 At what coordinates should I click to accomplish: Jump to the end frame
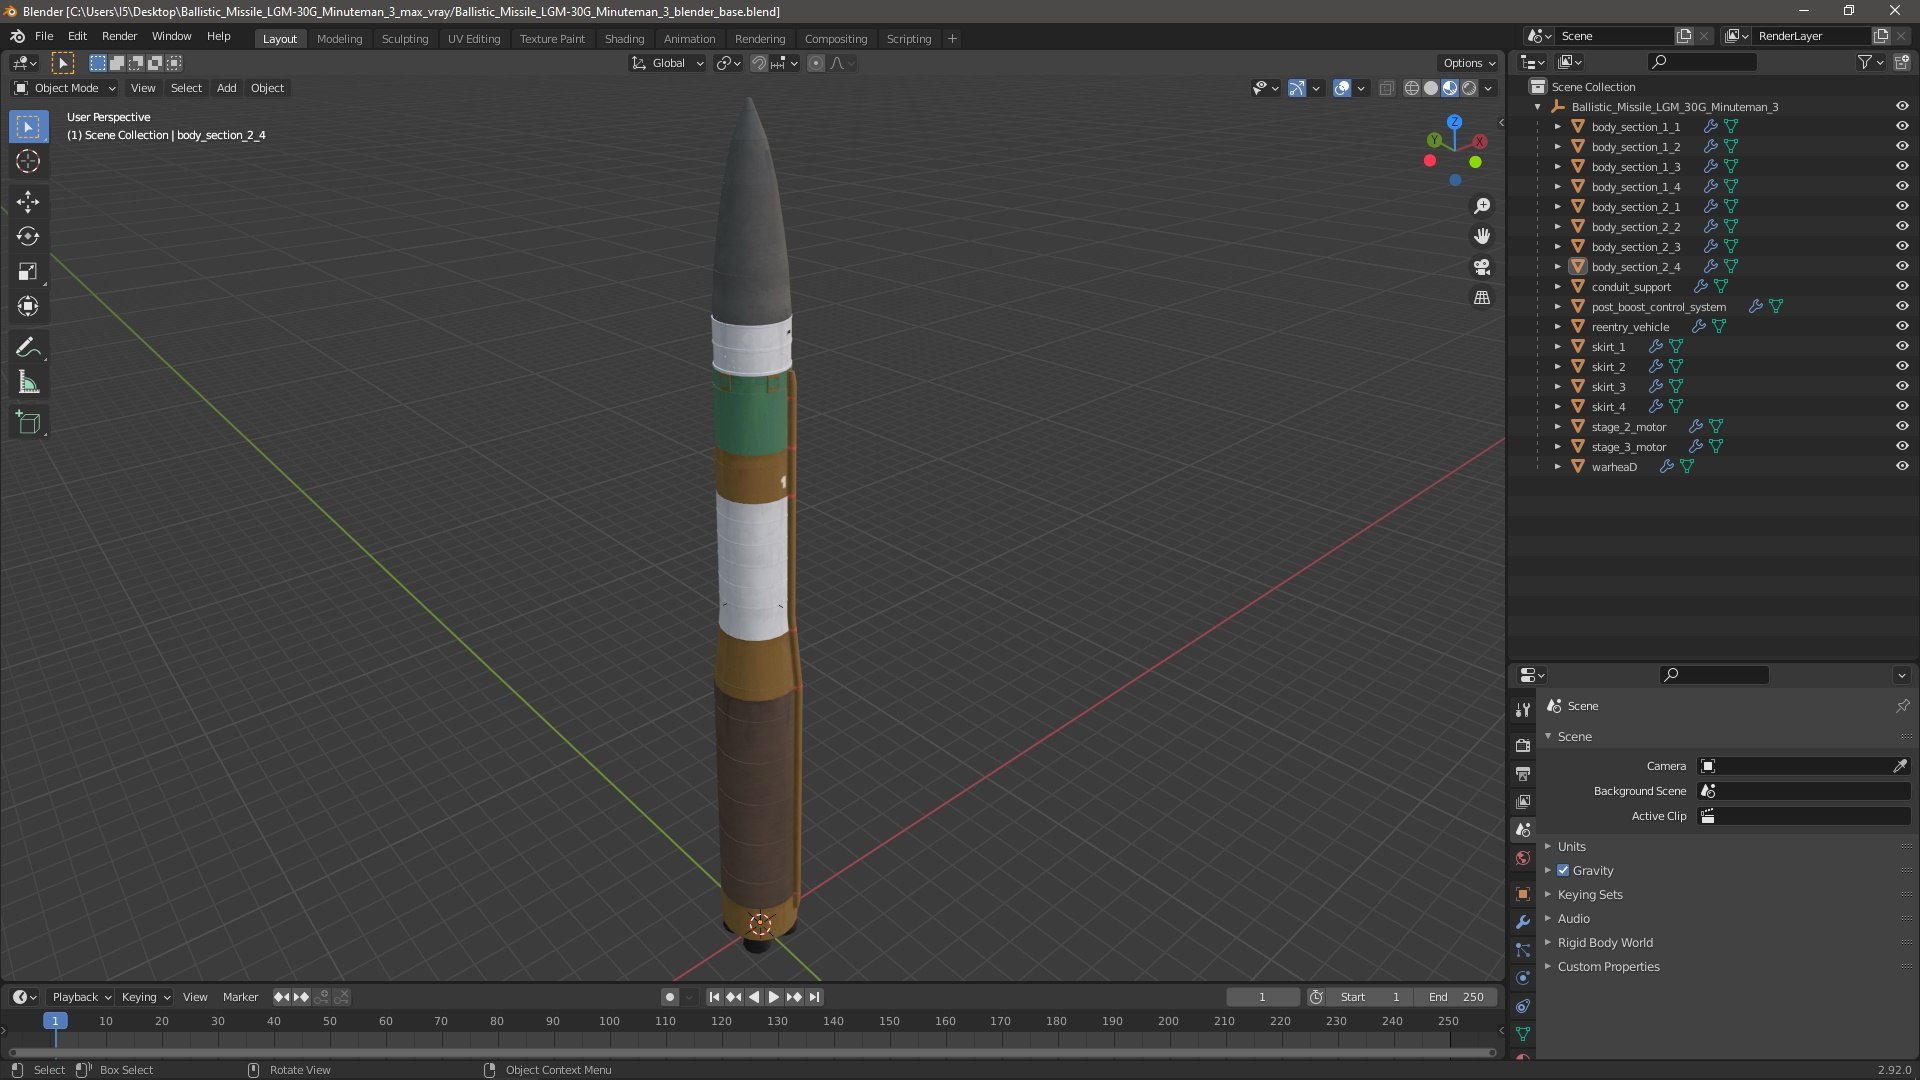tap(815, 997)
